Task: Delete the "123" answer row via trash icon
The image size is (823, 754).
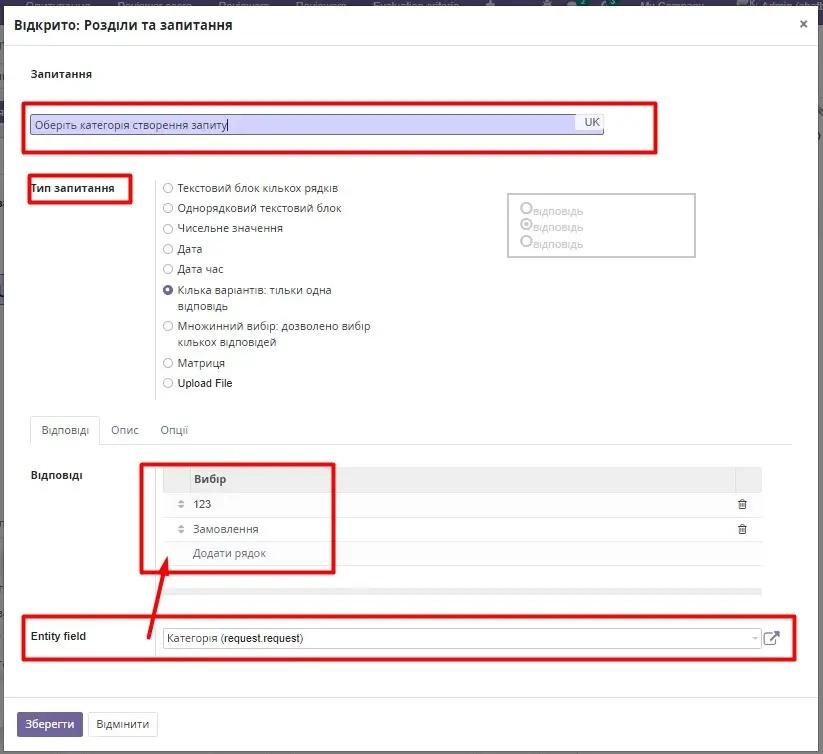Action: click(741, 504)
